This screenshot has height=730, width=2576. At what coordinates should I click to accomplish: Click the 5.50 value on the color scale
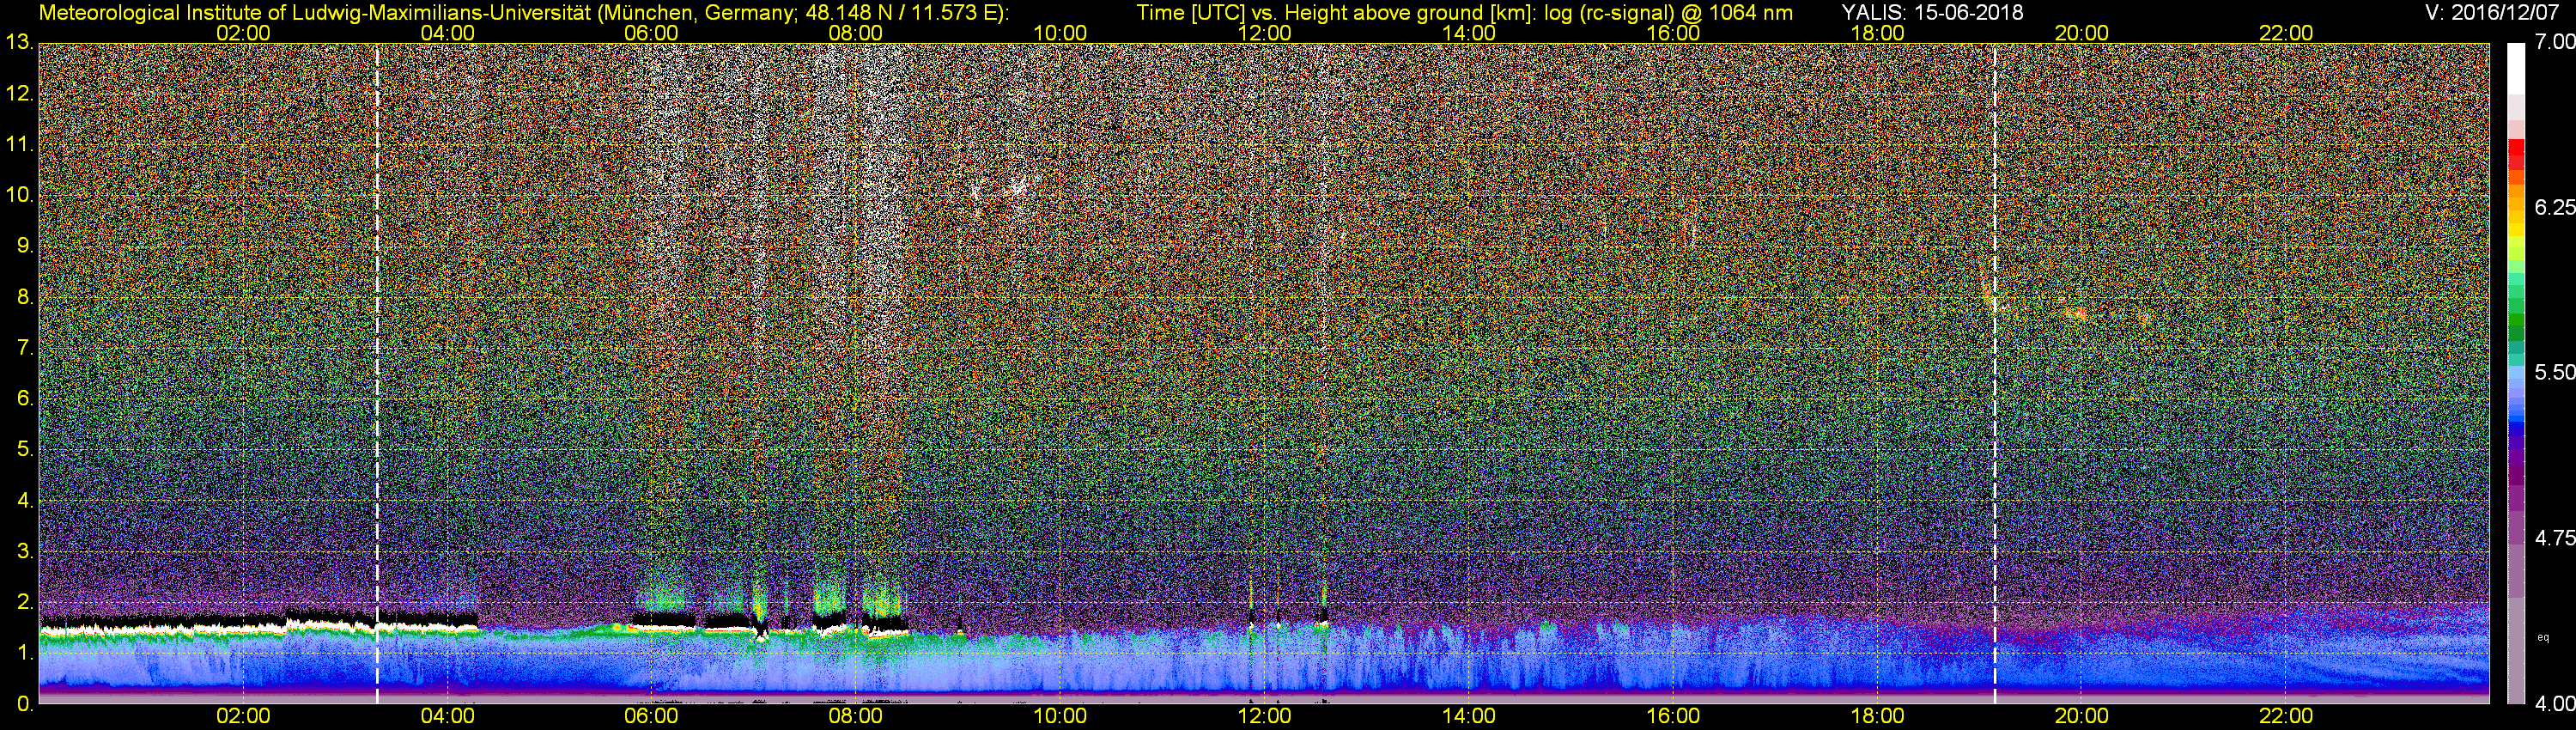coord(2555,372)
